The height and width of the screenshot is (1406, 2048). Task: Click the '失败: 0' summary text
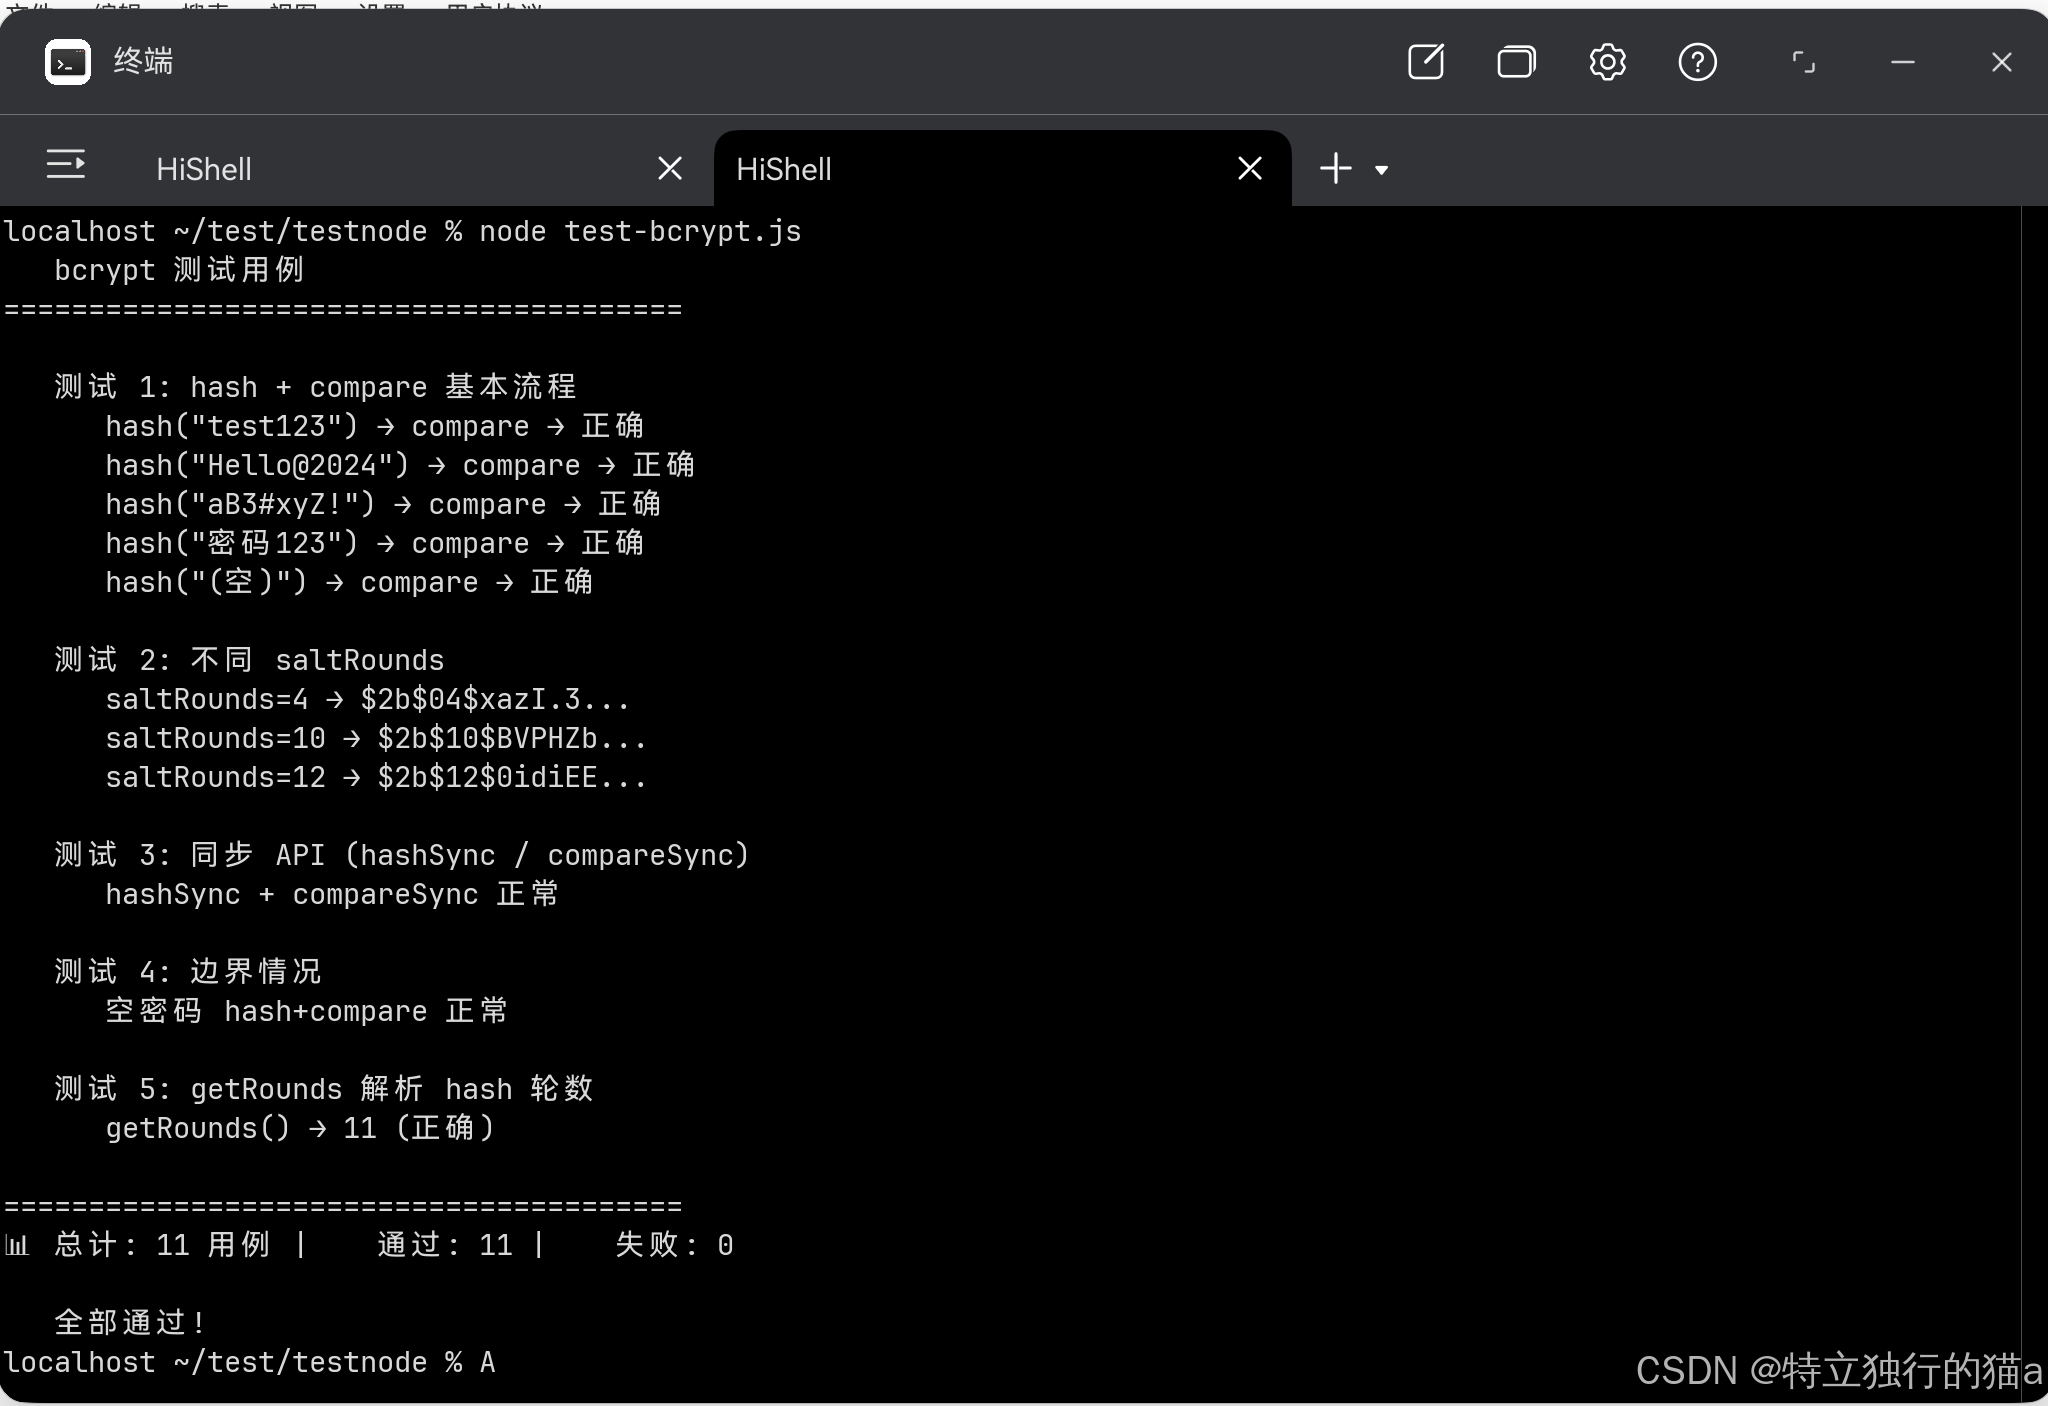(675, 1245)
